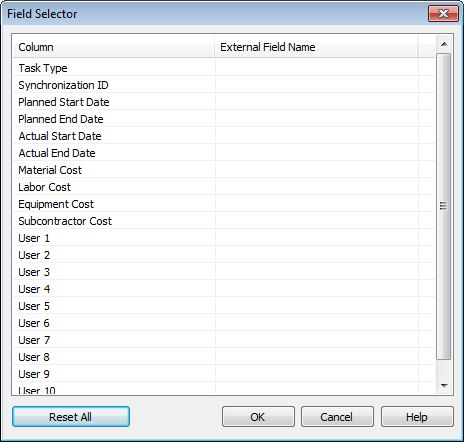Click the Reset All button
This screenshot has height=442, width=464.
click(x=71, y=417)
